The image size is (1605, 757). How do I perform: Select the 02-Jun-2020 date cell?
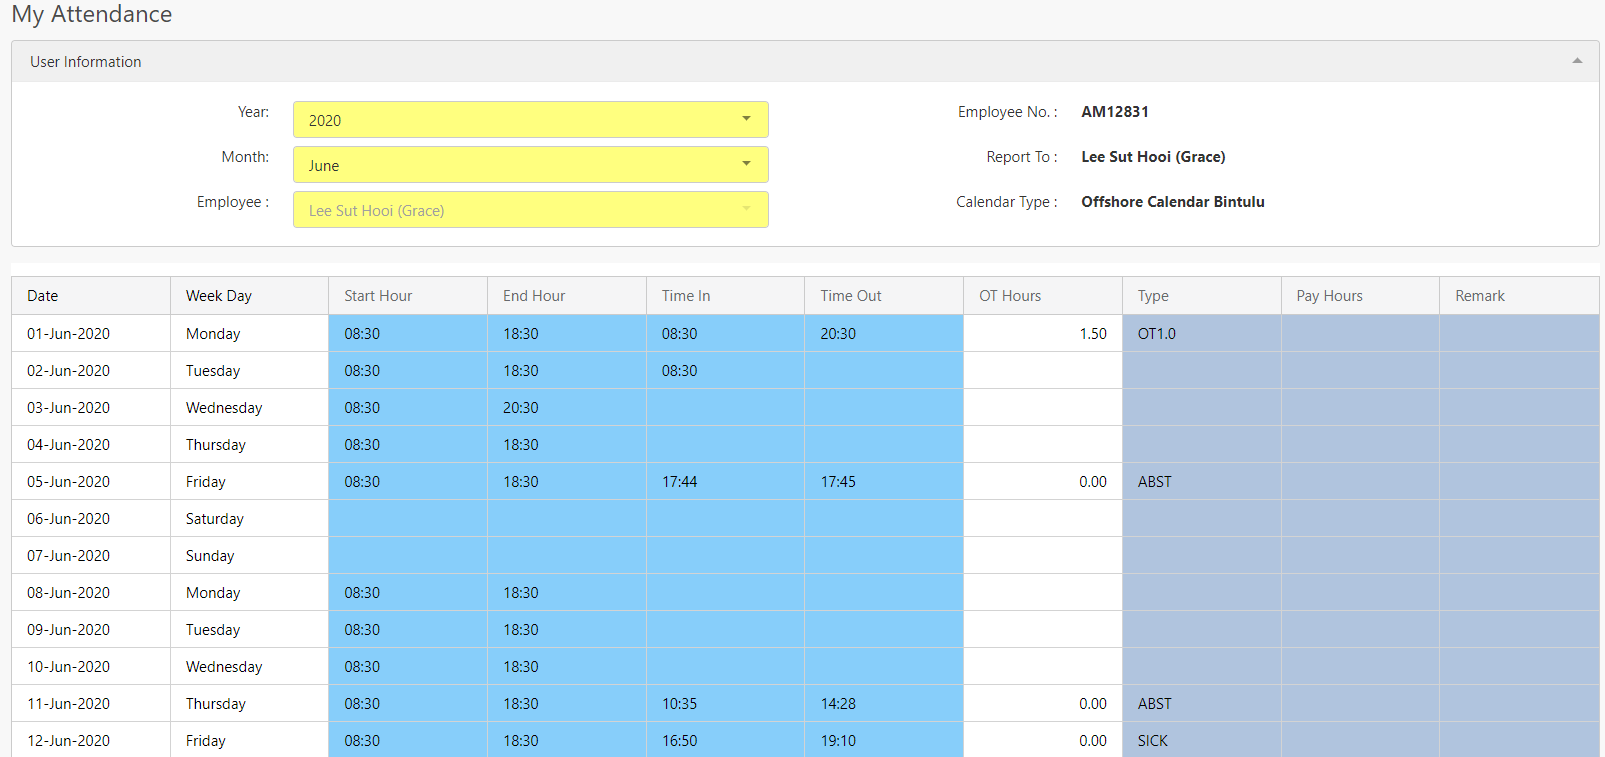click(x=91, y=371)
